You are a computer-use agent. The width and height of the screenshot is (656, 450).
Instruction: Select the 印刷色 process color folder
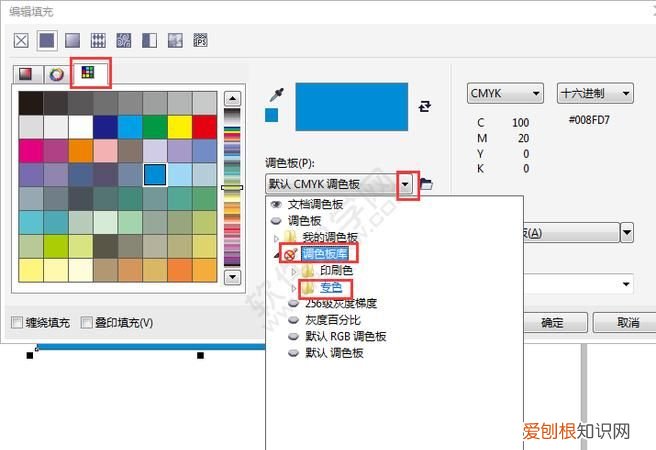(336, 271)
